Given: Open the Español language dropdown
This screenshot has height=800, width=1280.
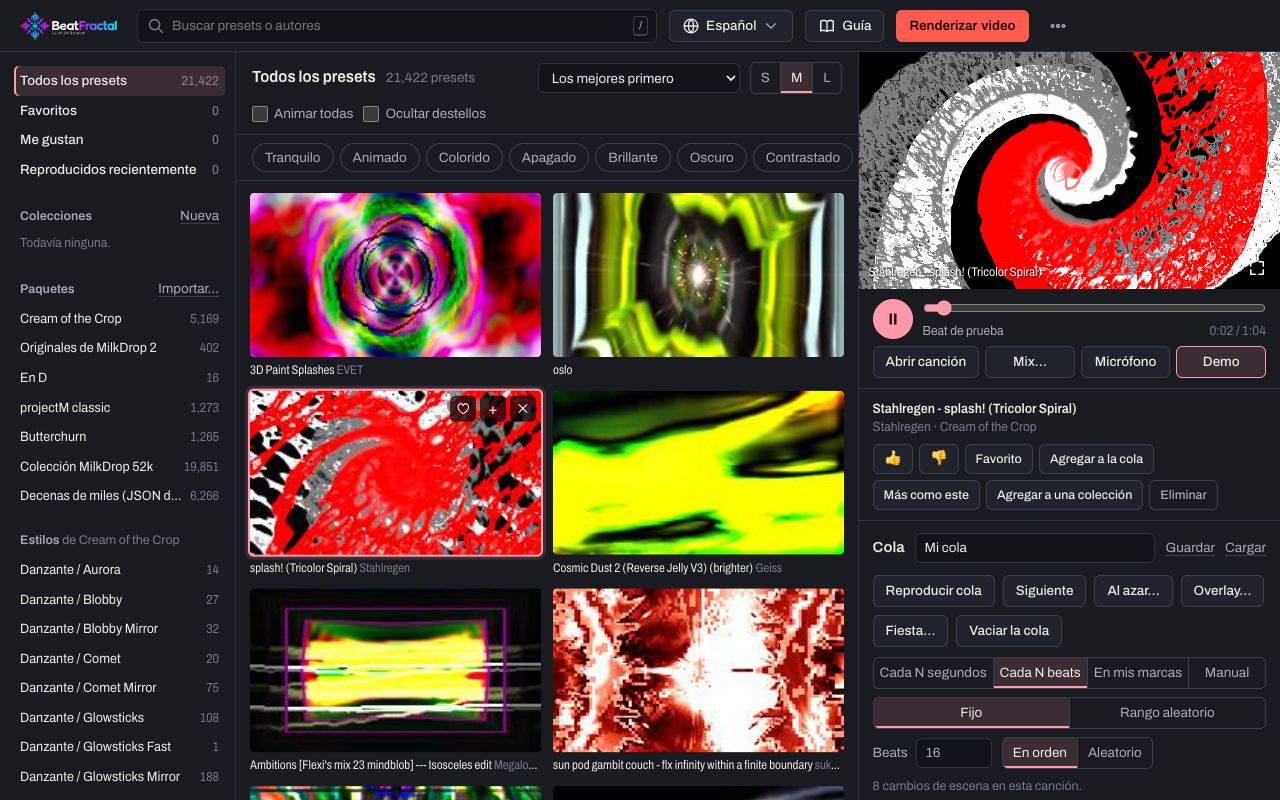Looking at the screenshot, I should pos(731,26).
